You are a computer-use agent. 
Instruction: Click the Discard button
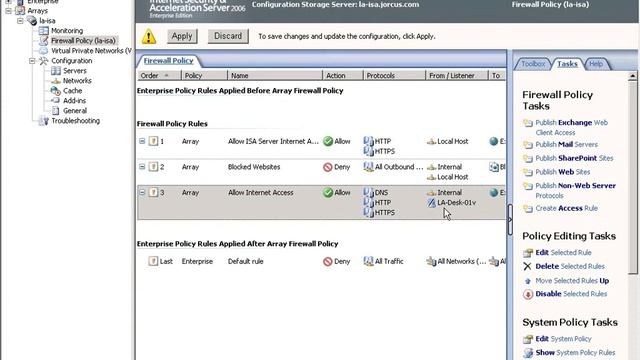[x=228, y=36]
